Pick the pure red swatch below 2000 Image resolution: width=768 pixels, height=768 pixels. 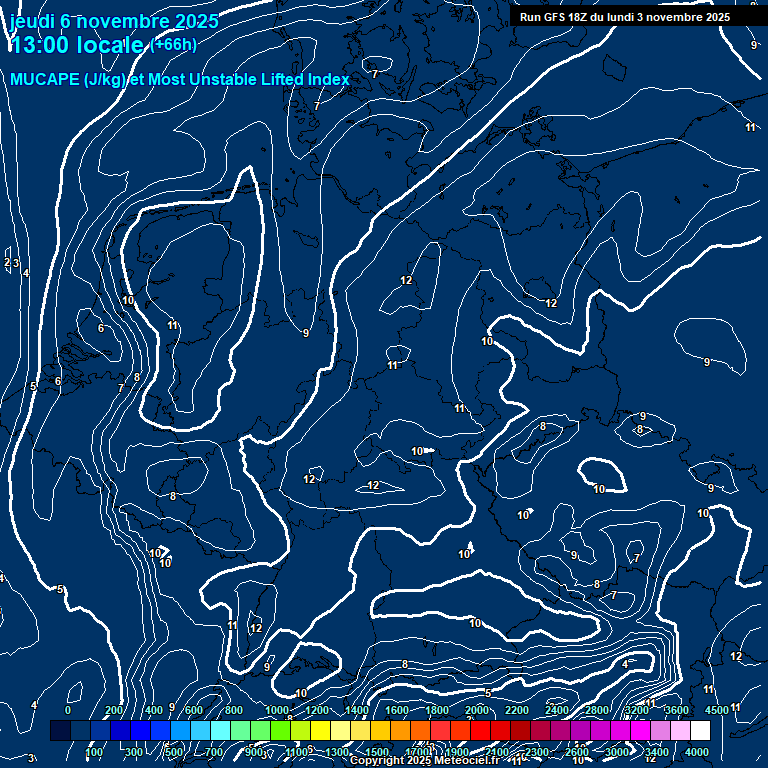coord(480,730)
